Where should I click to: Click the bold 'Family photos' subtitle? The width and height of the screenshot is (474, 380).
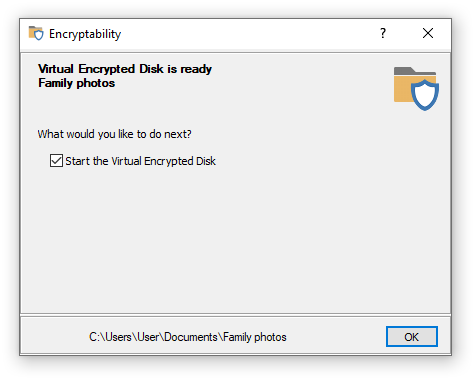tap(77, 83)
